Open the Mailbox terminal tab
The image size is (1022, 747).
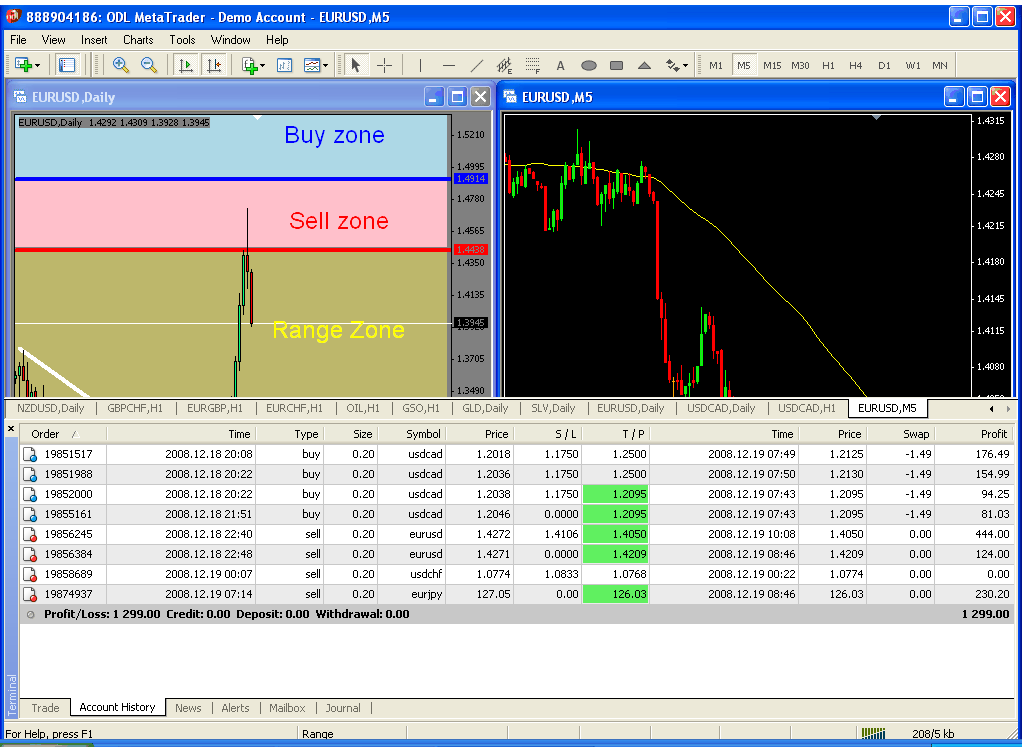pos(287,708)
